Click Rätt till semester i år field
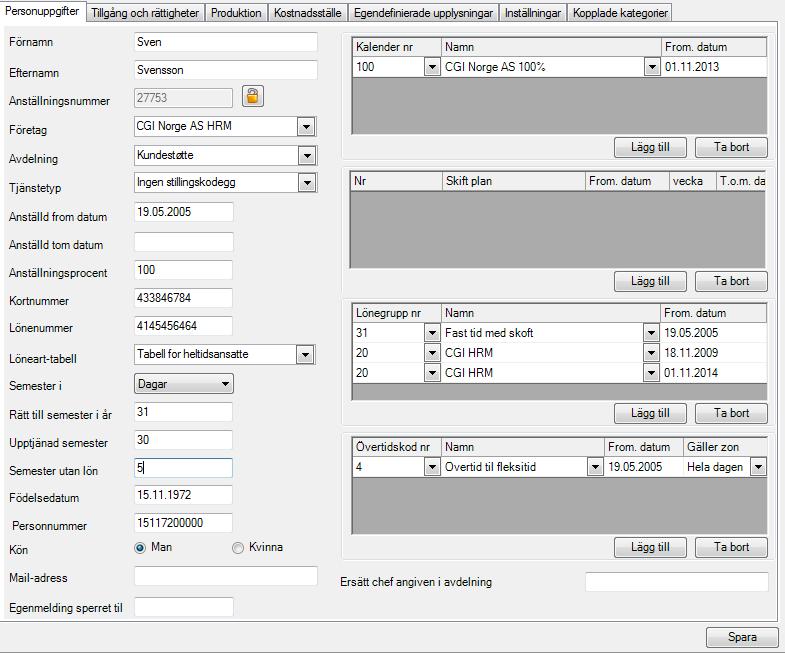 click(183, 412)
